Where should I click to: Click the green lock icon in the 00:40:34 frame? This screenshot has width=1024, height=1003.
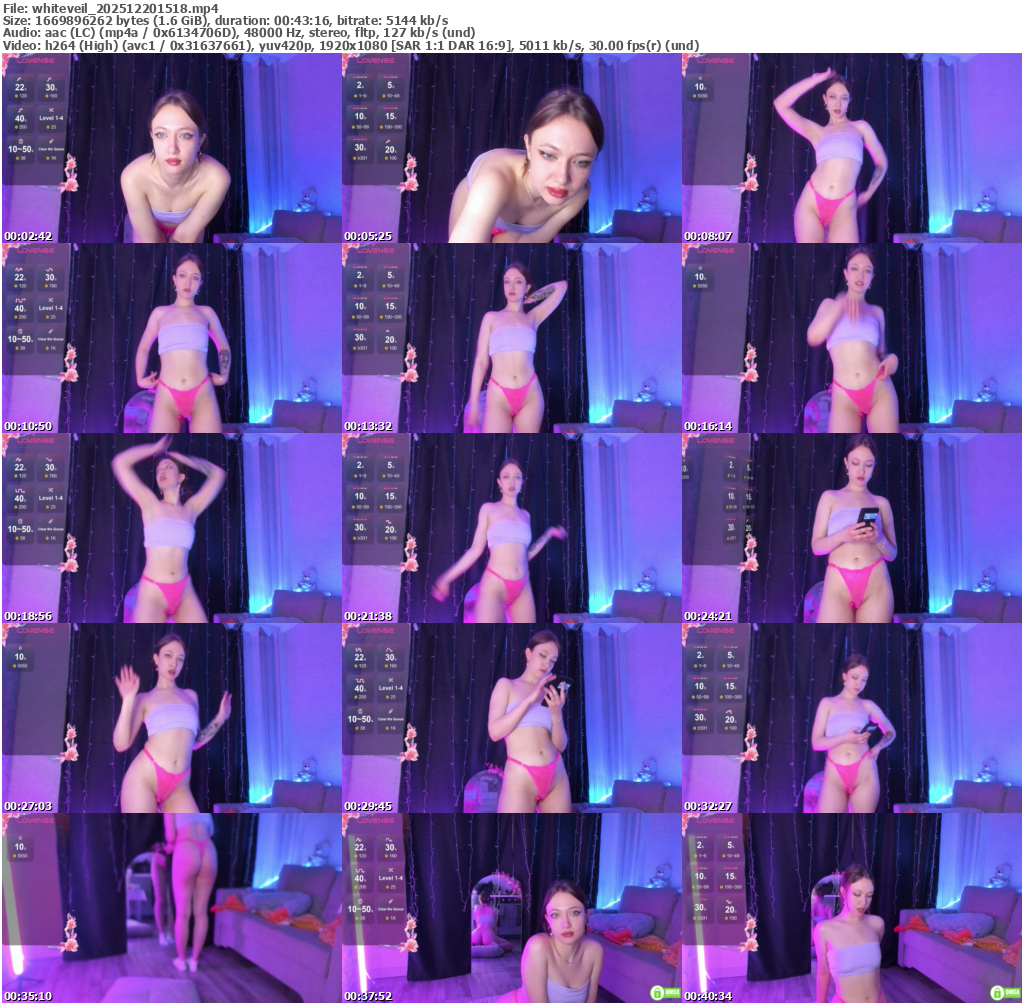click(x=999, y=991)
